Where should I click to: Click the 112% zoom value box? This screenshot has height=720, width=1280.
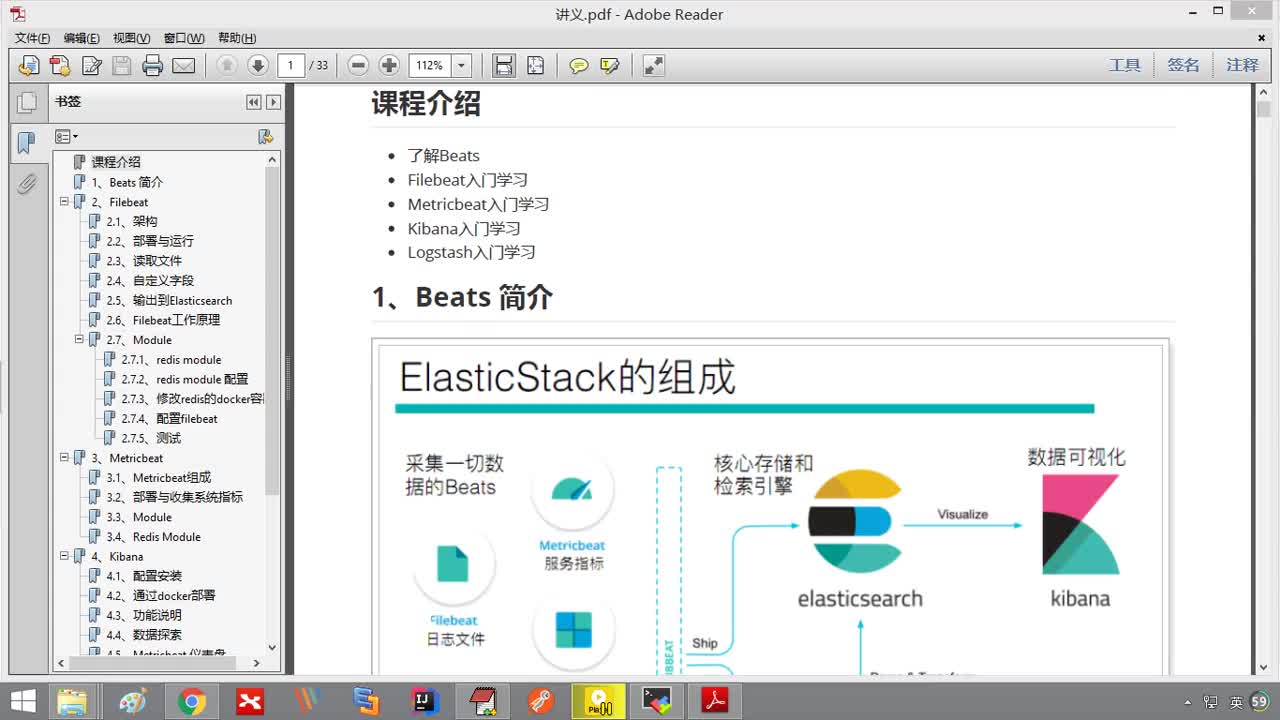tap(430, 66)
